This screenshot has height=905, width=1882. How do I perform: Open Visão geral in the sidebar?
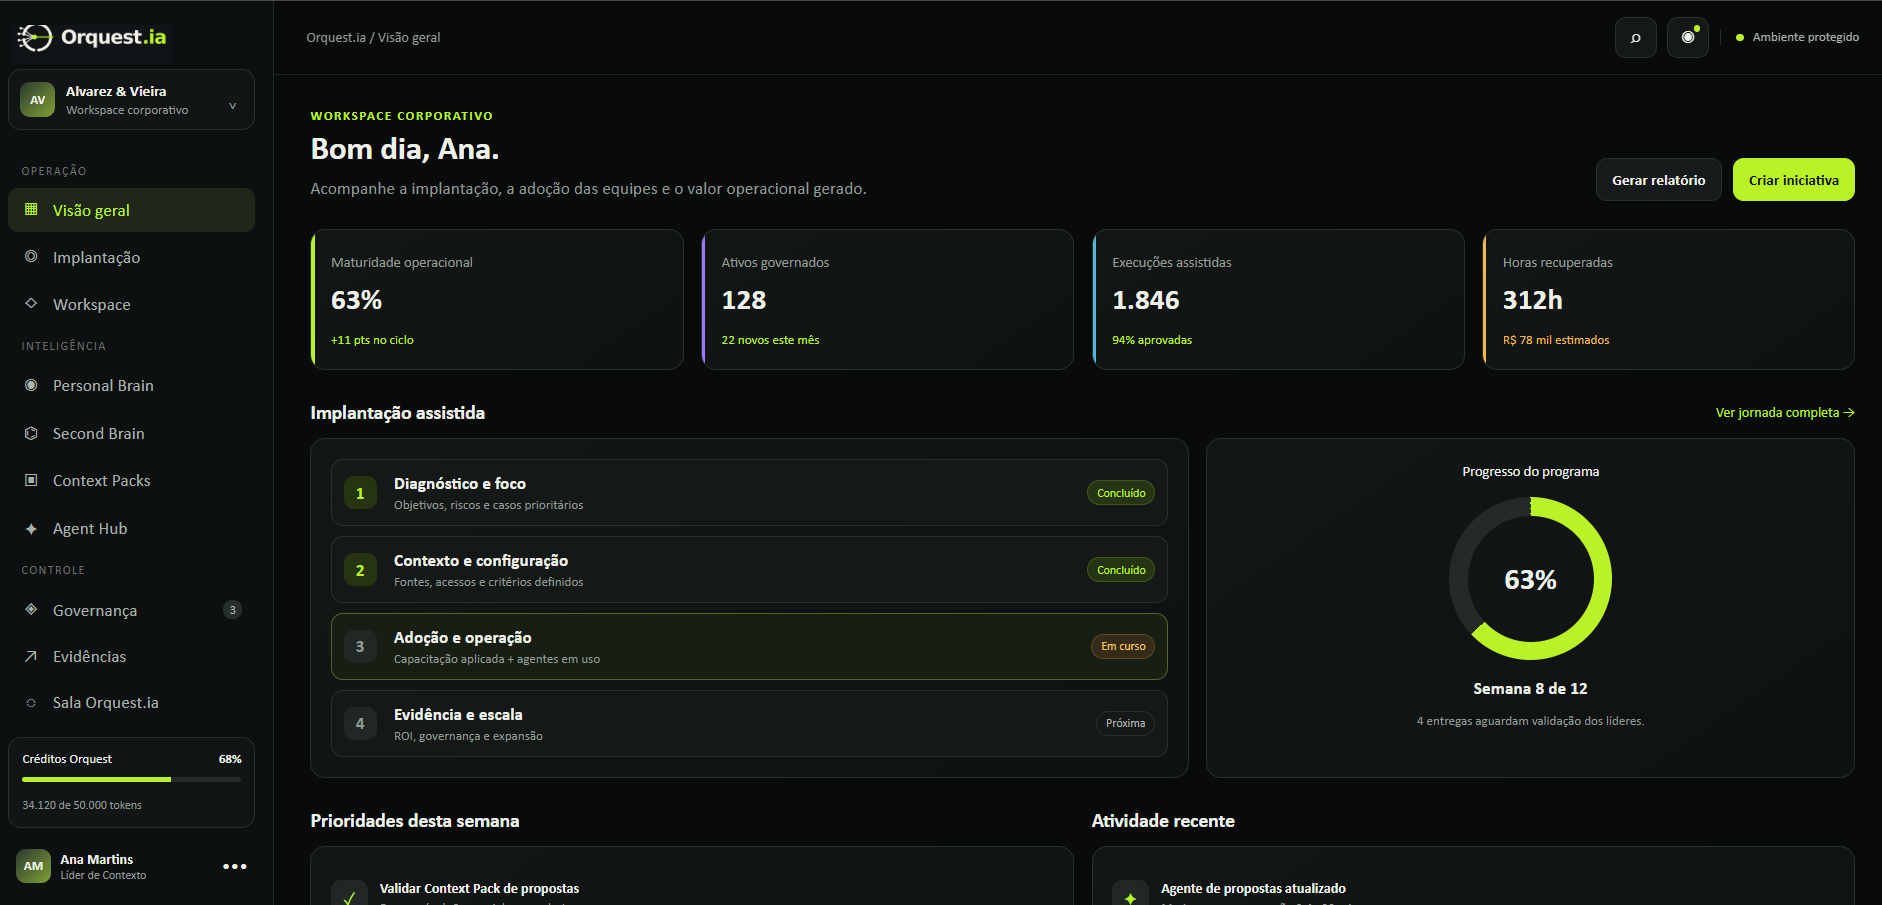(131, 210)
